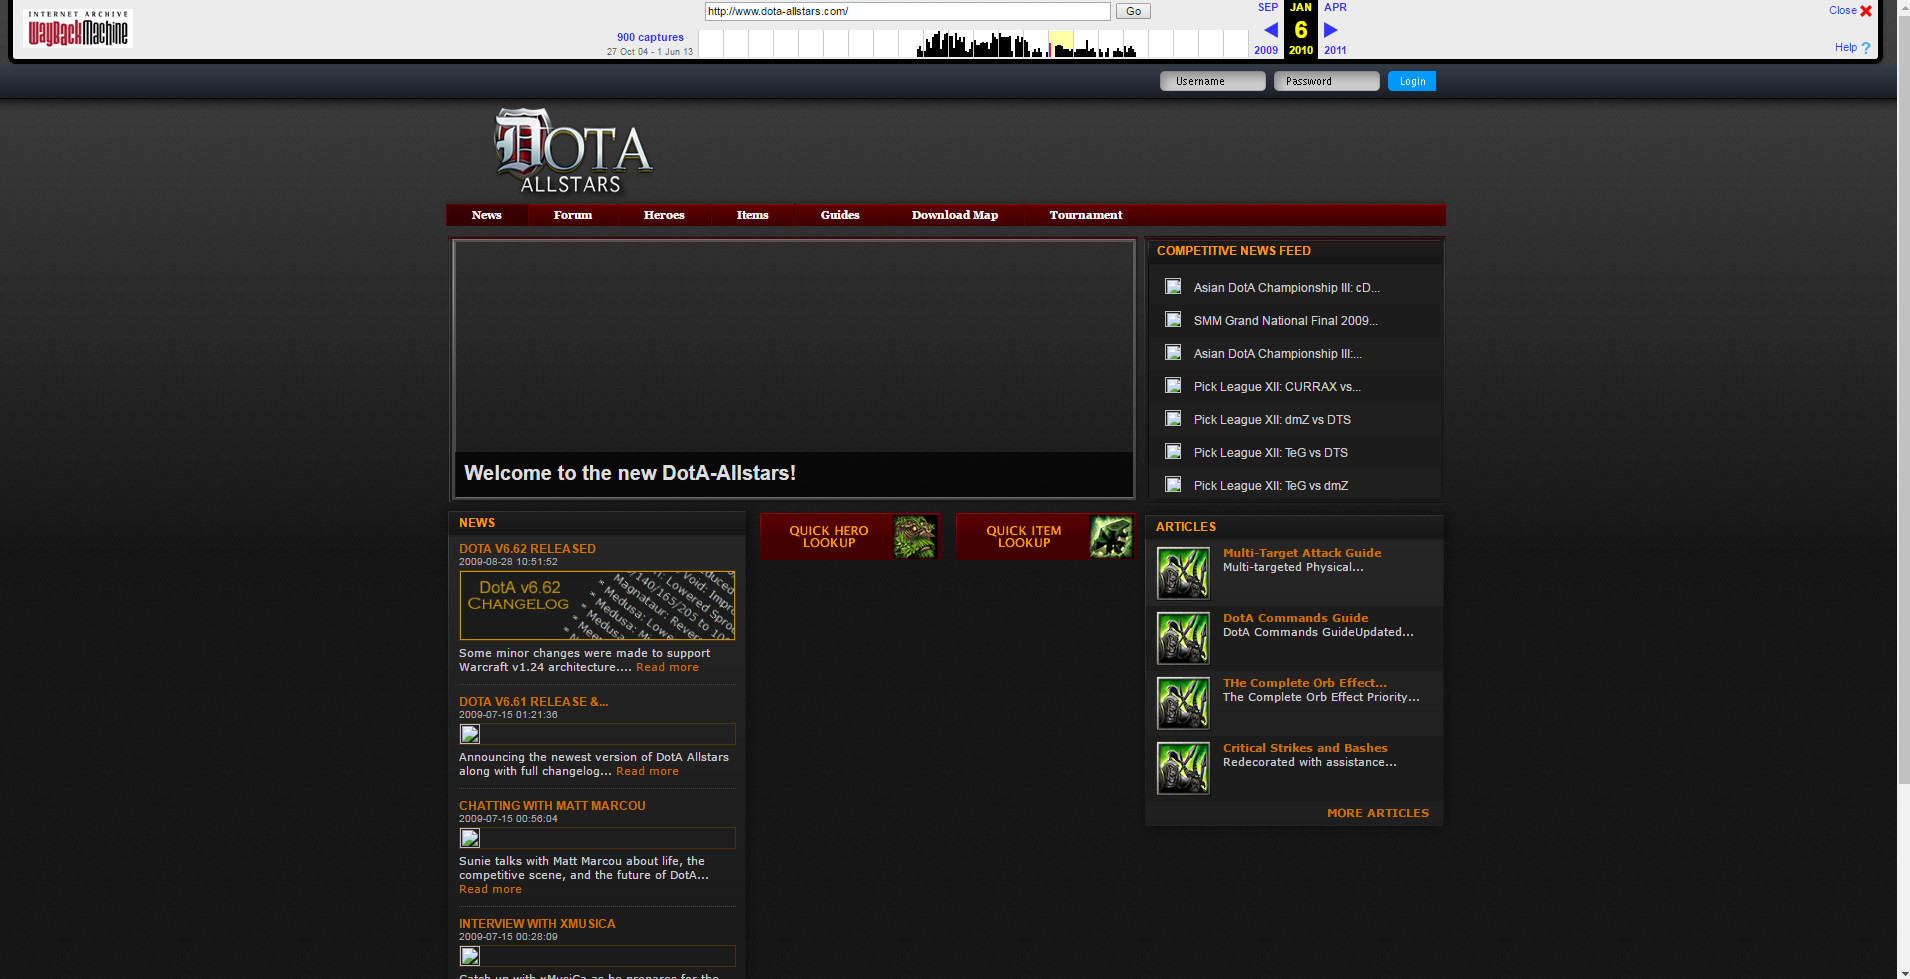Open THe Complete Orb Effect article title
Viewport: 1910px width, 979px height.
click(1305, 683)
